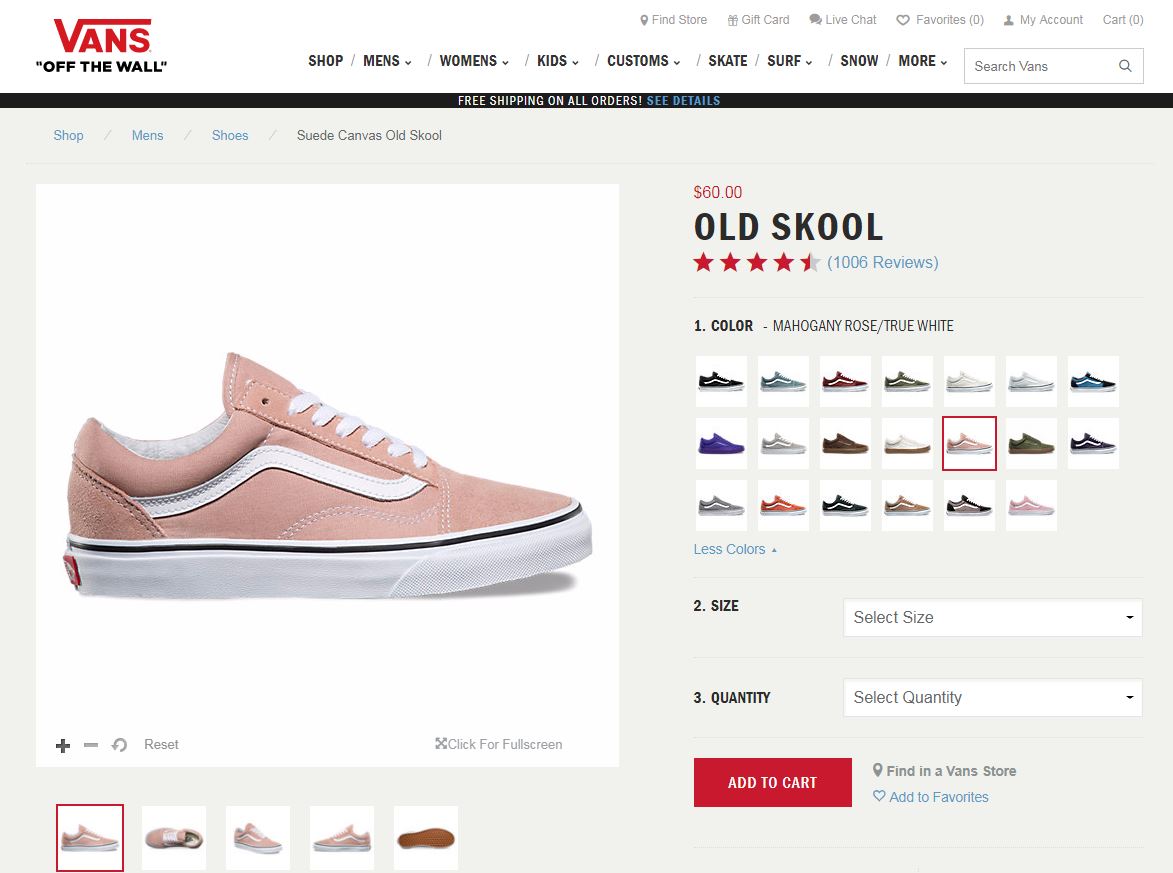Select the white shoe with gum sole swatch

pyautogui.click(x=907, y=444)
